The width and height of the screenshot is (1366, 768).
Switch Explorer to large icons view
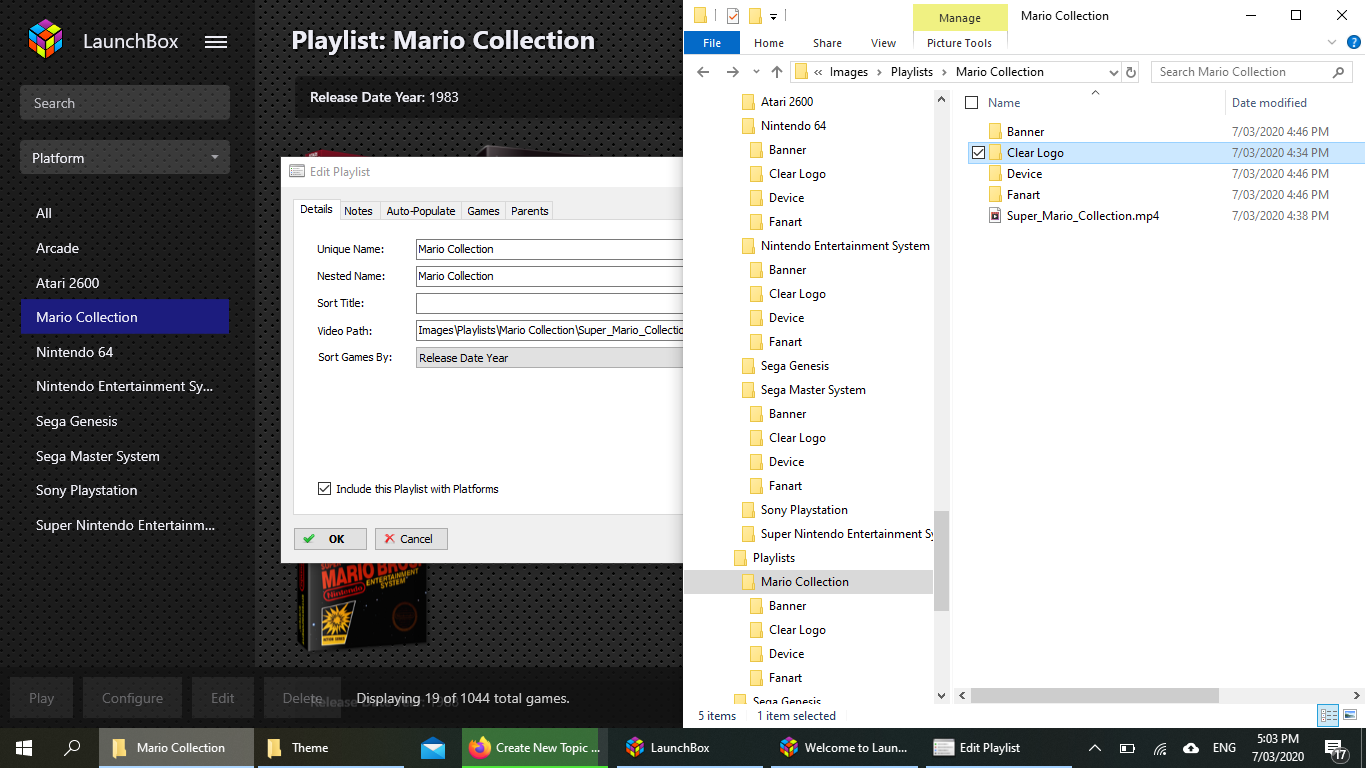point(1350,715)
